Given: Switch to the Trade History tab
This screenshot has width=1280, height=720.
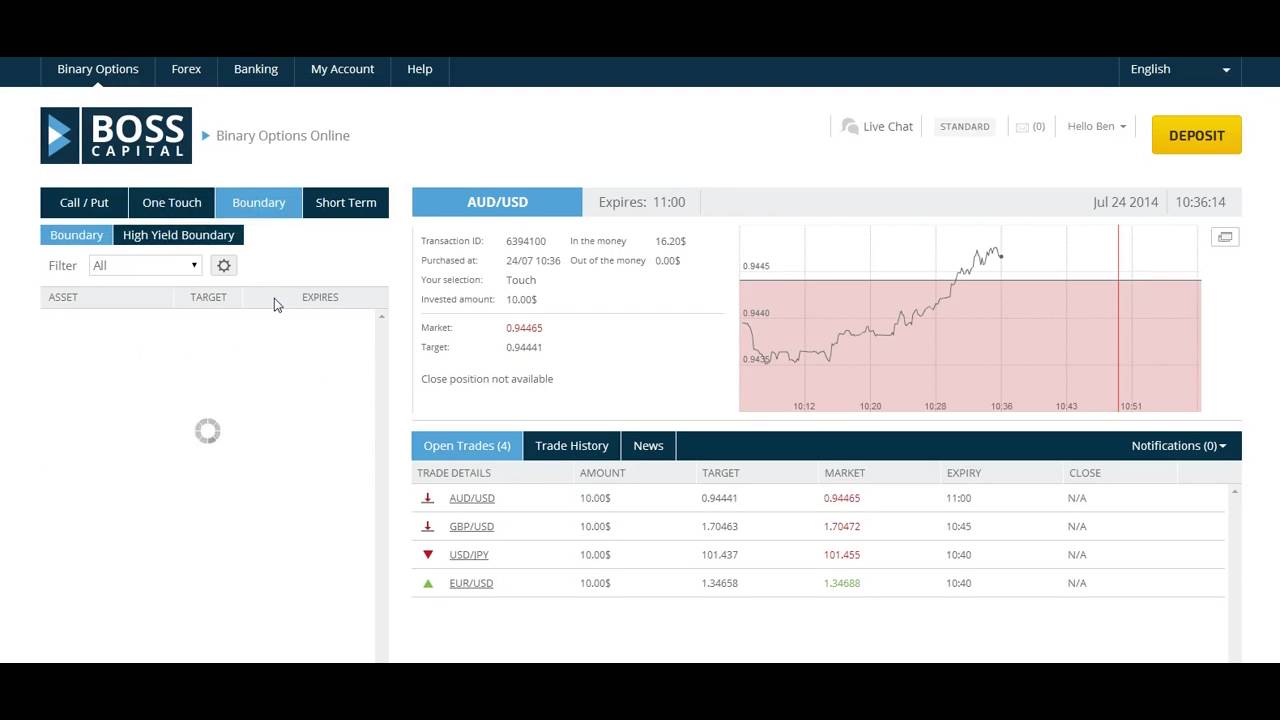Looking at the screenshot, I should (572, 446).
